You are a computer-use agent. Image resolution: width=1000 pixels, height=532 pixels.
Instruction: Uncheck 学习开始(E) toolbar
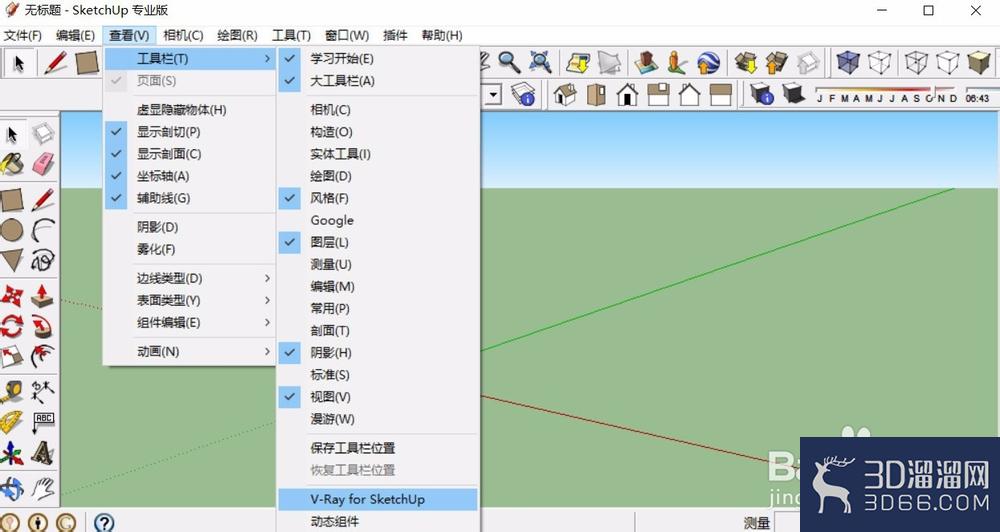(x=378, y=59)
